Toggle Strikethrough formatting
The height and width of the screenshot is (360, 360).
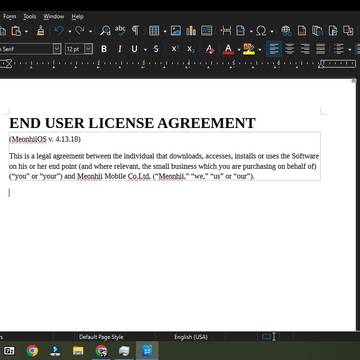pyautogui.click(x=156, y=49)
